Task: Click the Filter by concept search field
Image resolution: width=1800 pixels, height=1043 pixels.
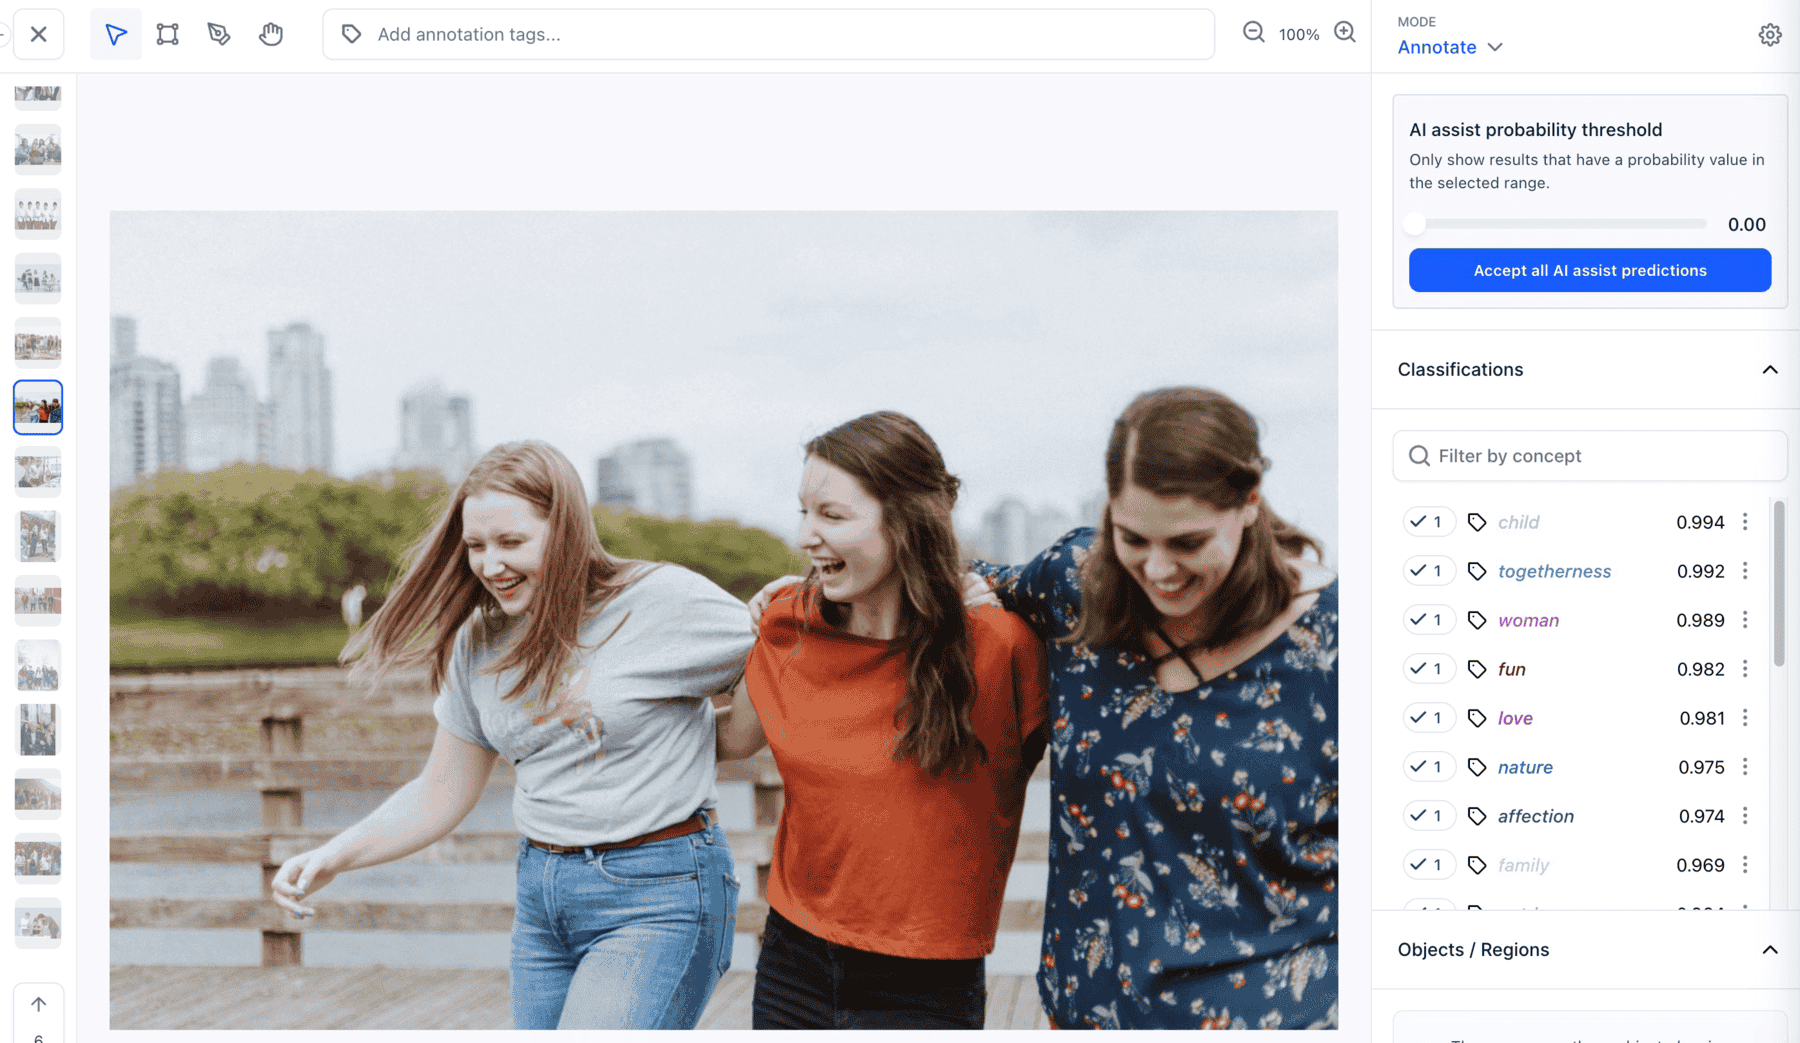Action: tap(1589, 456)
